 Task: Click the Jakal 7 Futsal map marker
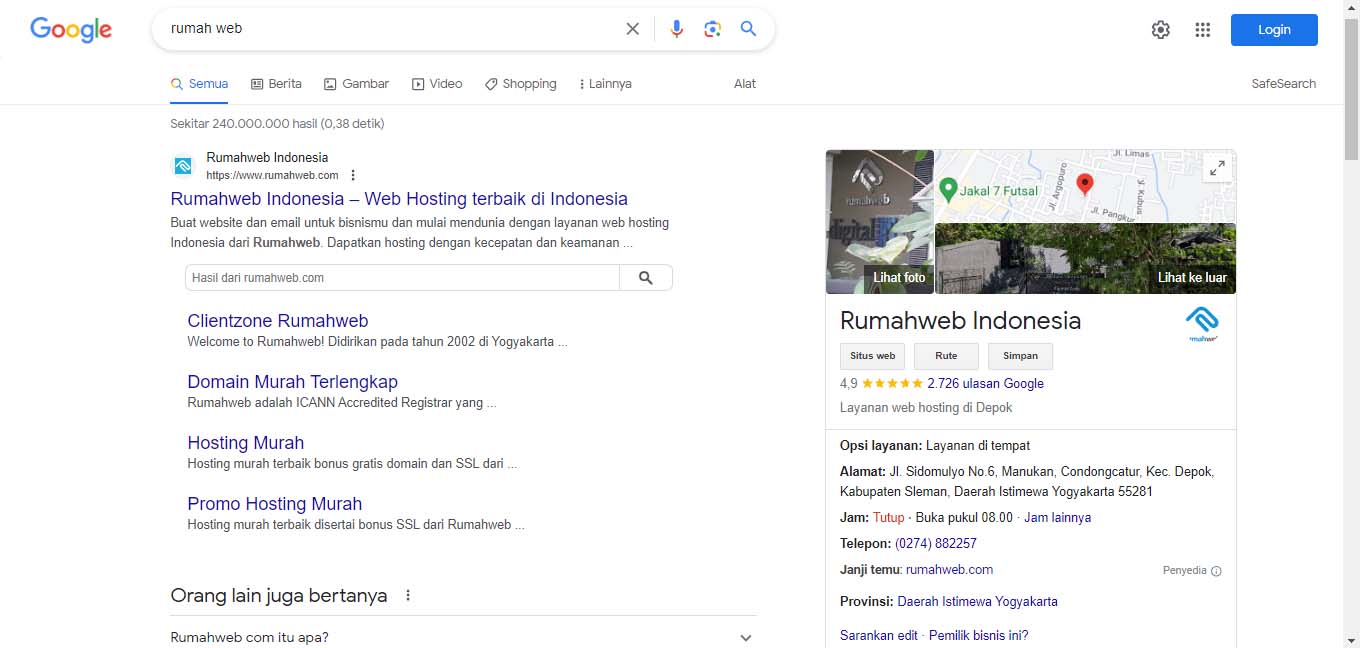tap(949, 188)
